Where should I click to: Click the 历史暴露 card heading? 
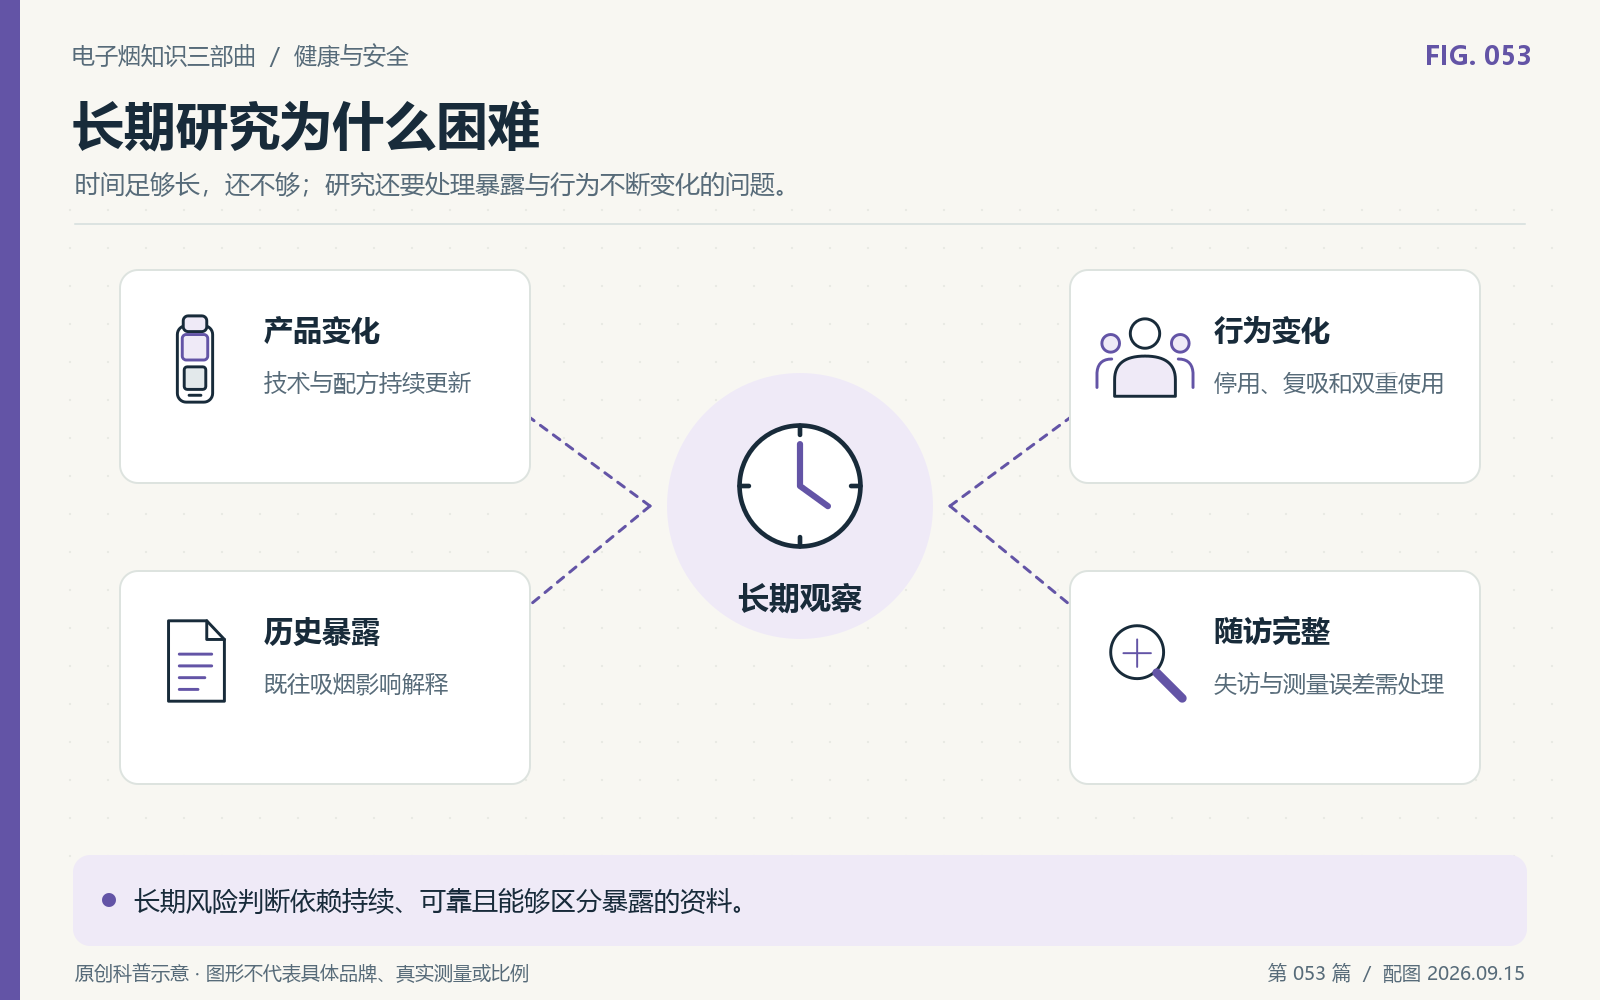[x=322, y=632]
